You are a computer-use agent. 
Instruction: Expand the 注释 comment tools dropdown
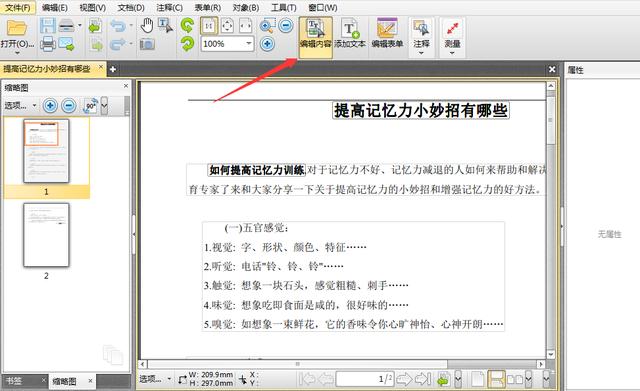421,53
